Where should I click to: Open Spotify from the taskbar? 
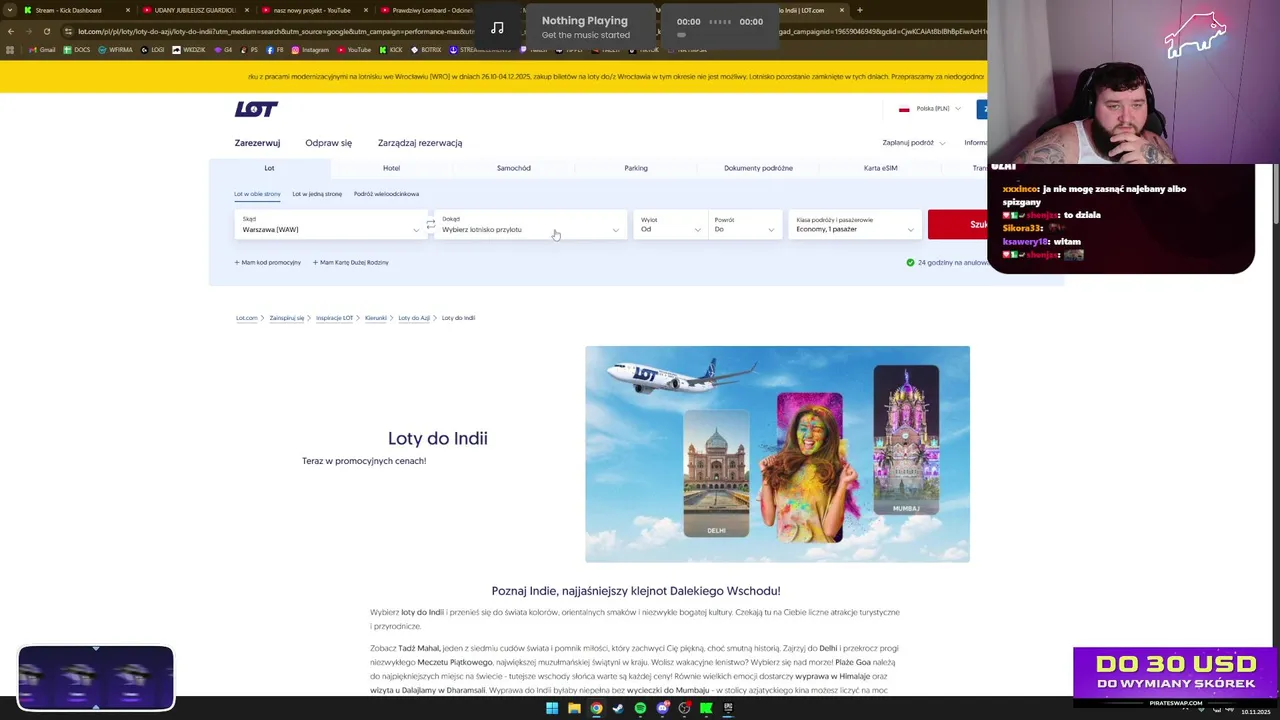640,708
